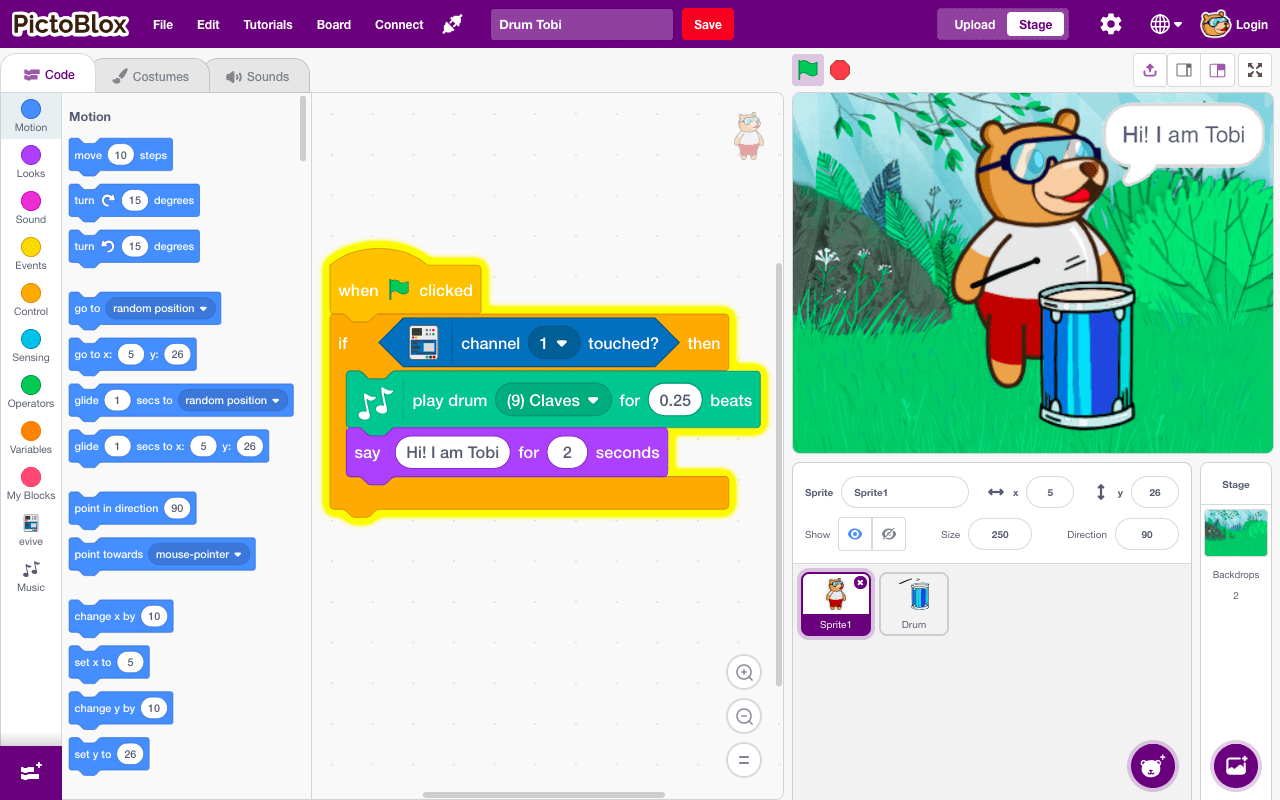Click the green flag to run program
Screen dimensions: 1280x800
(808, 70)
